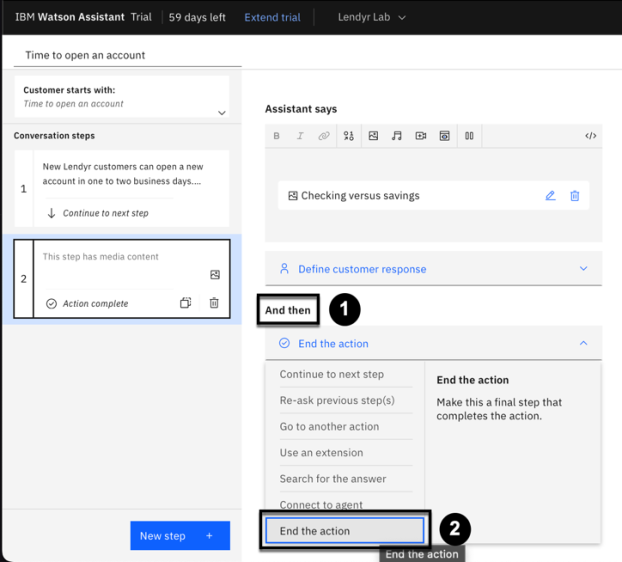Click the checkmark icon beside End the action header
Image resolution: width=622 pixels, height=562 pixels.
(x=284, y=343)
